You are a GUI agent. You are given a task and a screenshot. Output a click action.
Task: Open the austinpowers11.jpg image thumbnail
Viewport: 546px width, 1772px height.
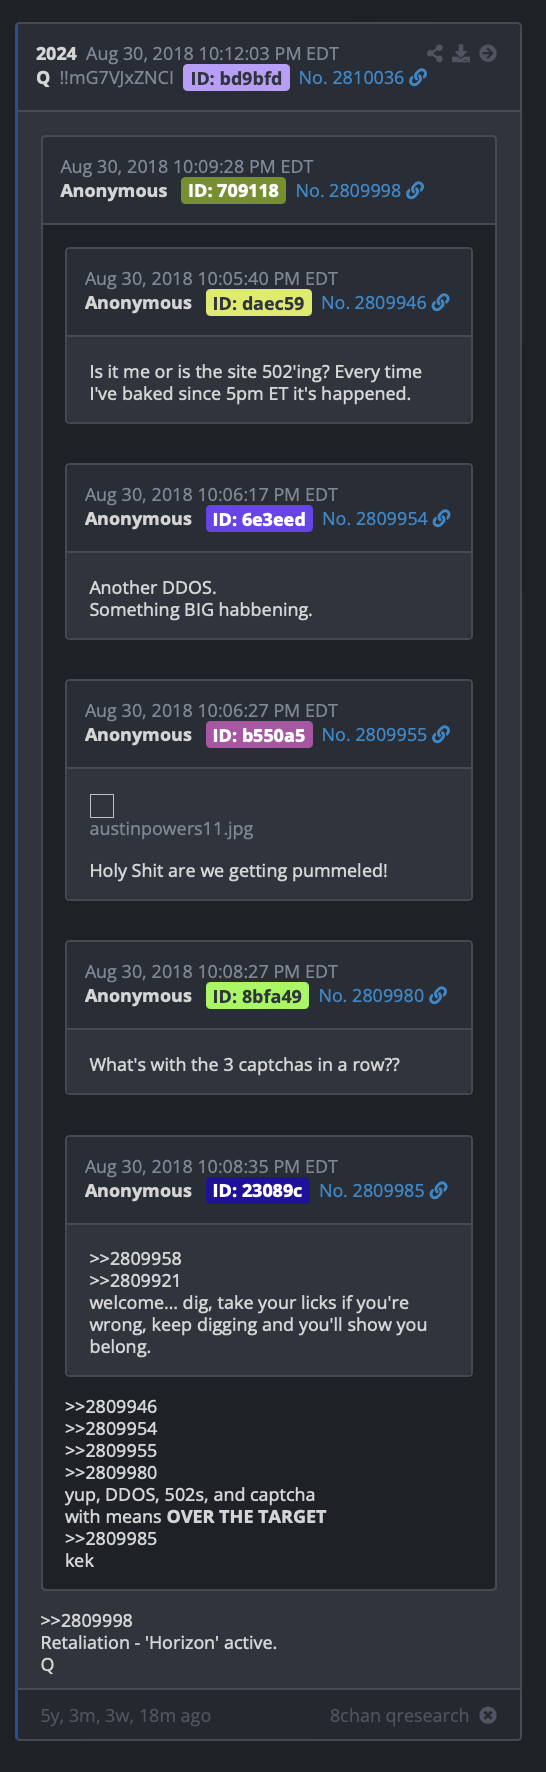102,806
